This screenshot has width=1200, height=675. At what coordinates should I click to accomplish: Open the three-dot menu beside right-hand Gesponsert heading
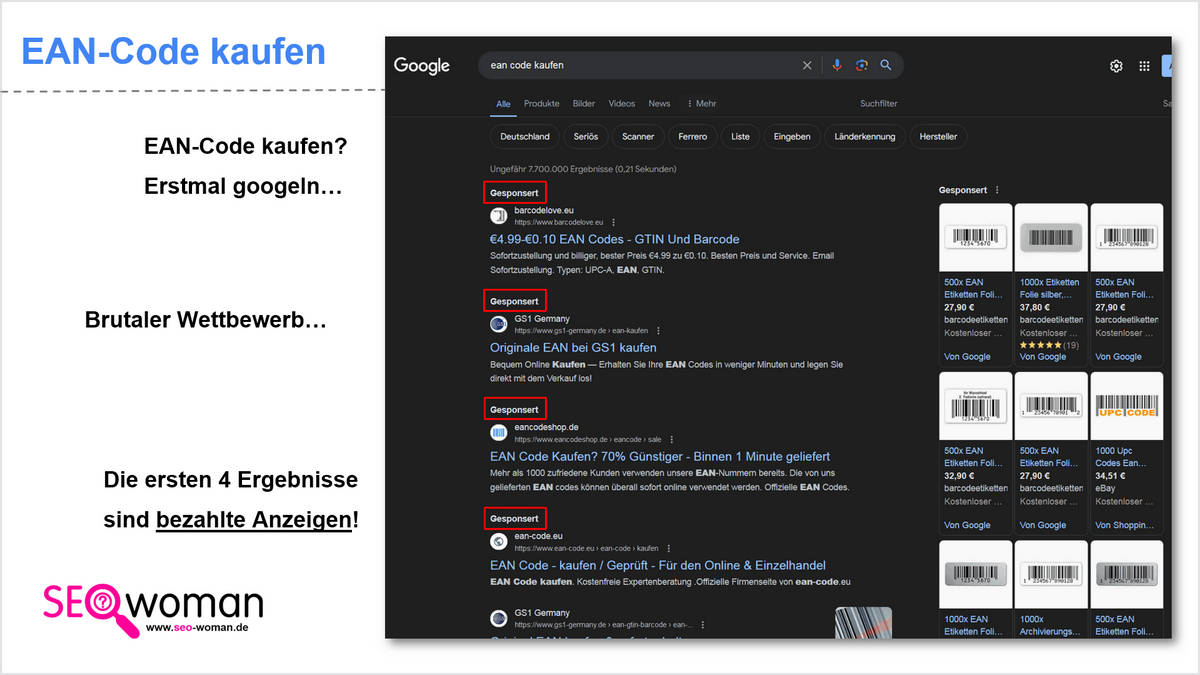click(997, 190)
